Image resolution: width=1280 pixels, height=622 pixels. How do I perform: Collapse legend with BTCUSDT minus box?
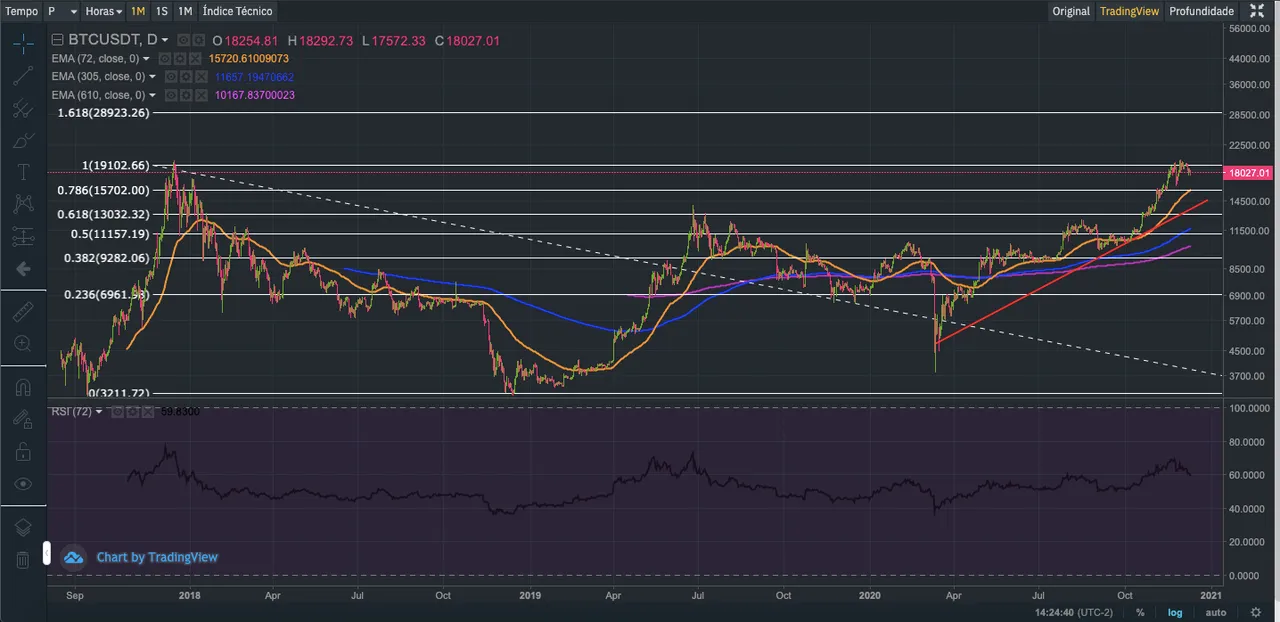click(58, 40)
